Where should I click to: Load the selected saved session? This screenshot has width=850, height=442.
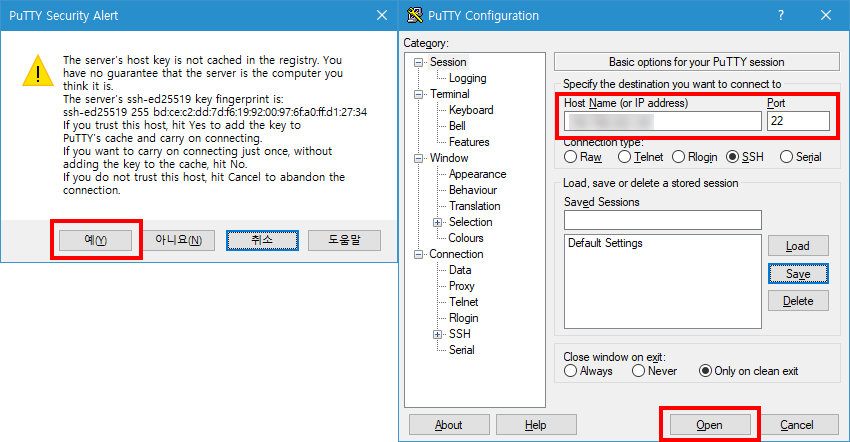798,246
